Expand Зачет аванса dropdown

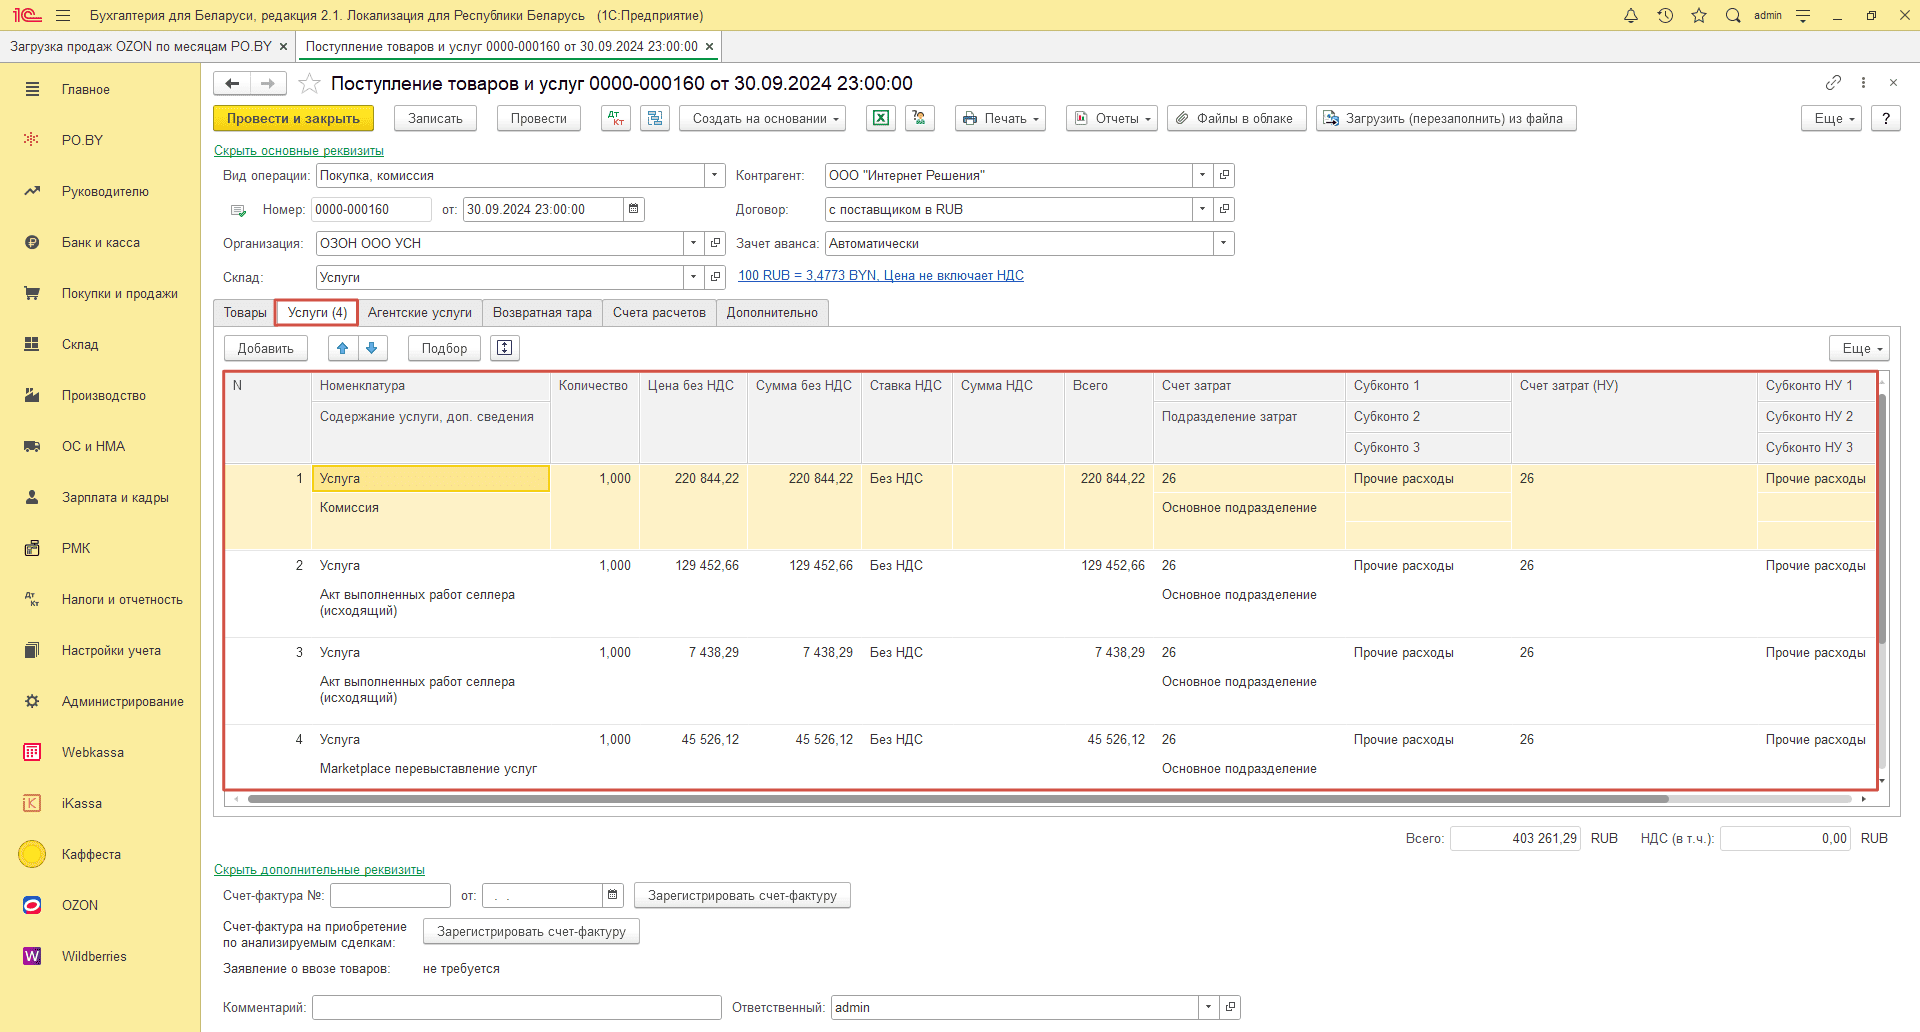coord(1224,243)
